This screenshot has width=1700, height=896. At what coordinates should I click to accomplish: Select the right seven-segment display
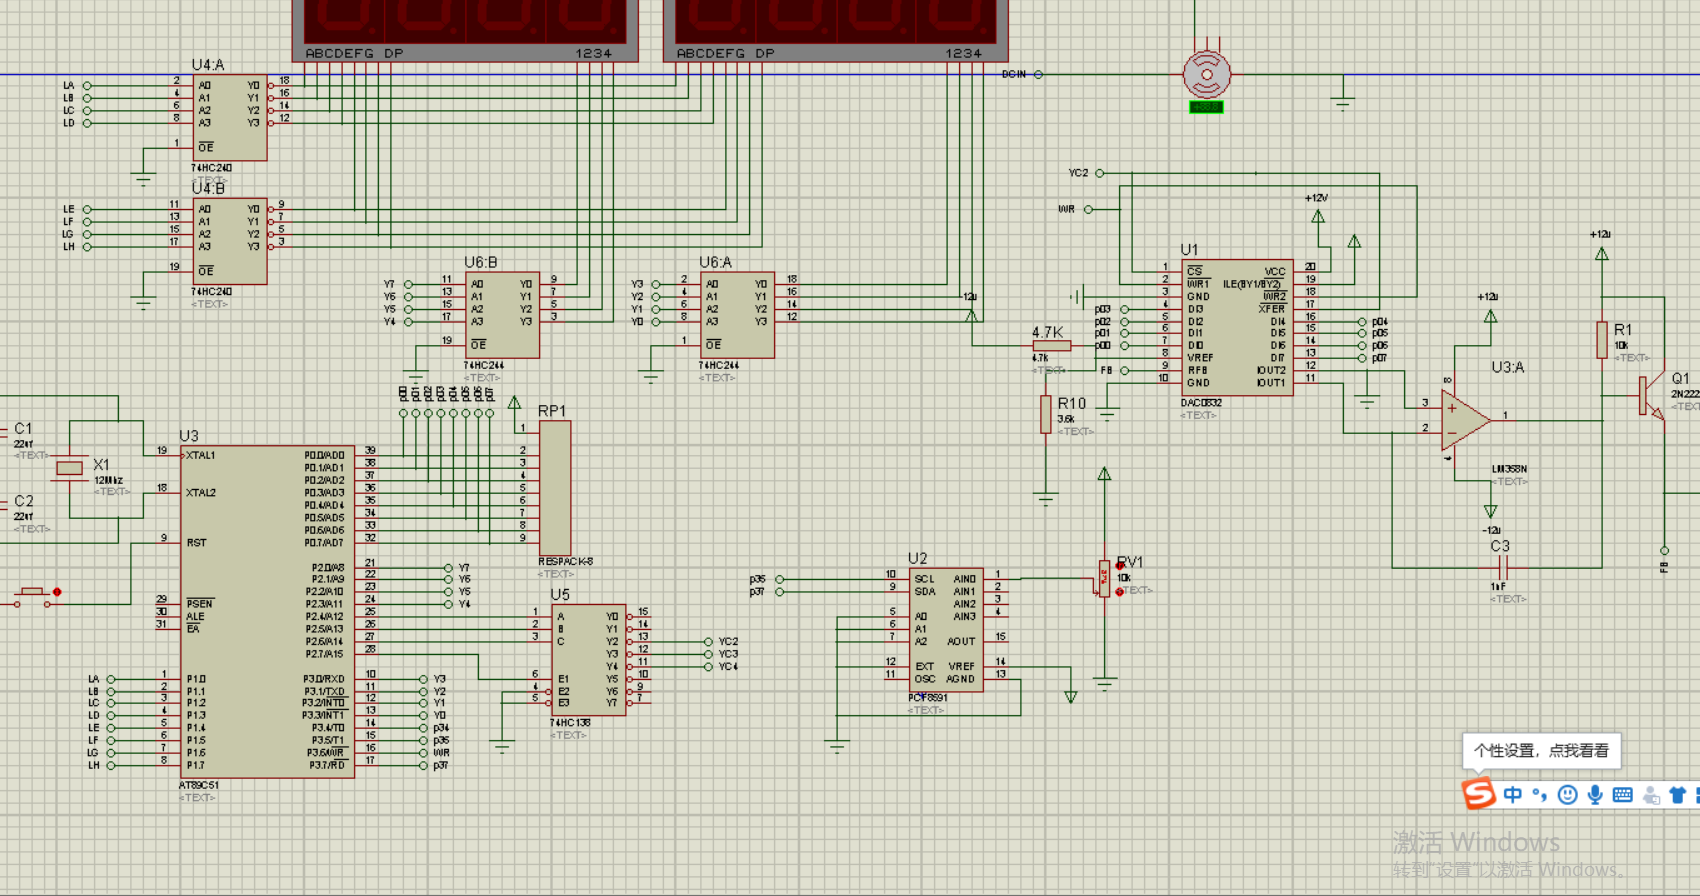tap(836, 30)
